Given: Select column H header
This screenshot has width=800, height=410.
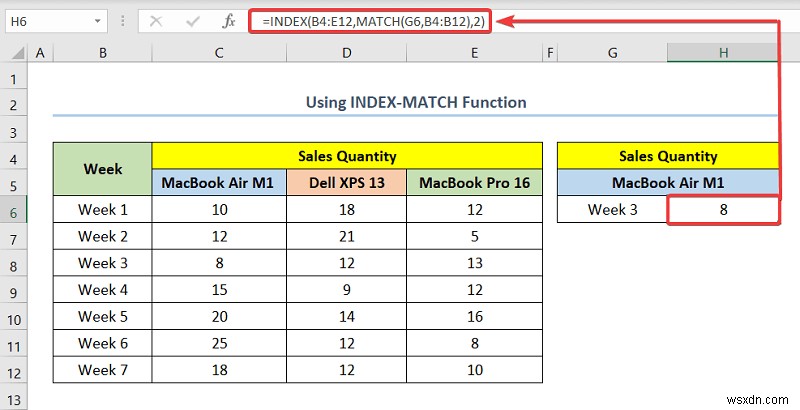Looking at the screenshot, I should 722,53.
